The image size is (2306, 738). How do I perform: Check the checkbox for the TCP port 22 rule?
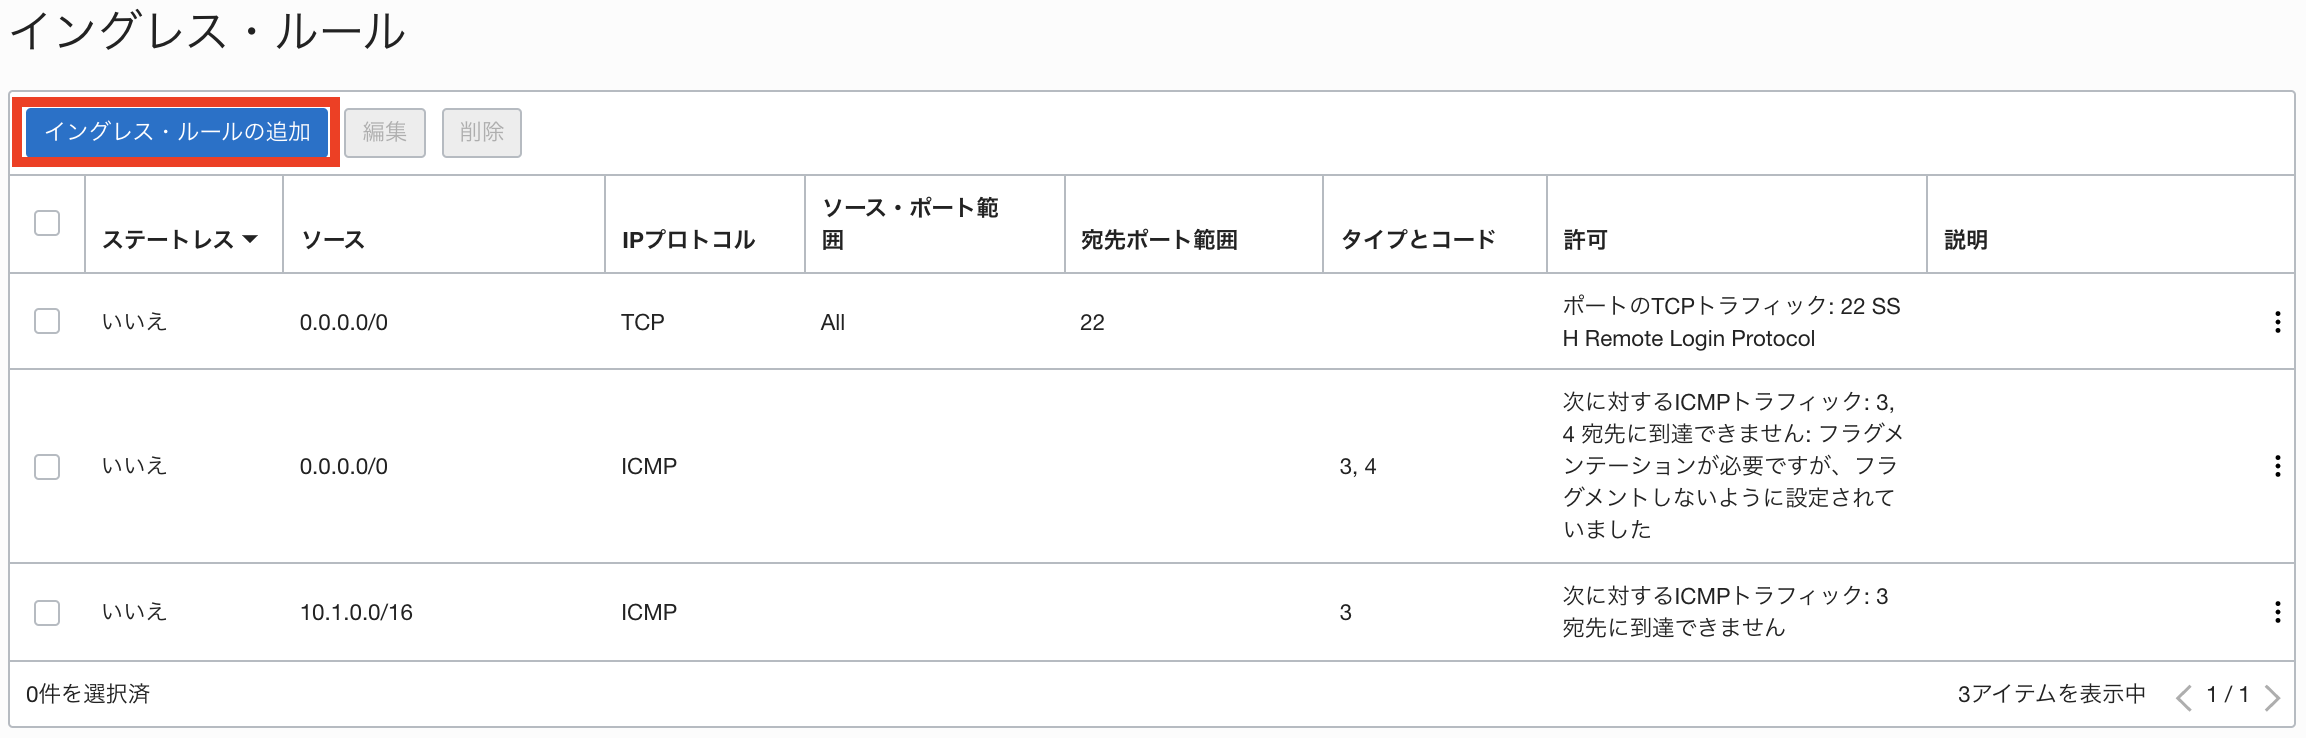(x=46, y=322)
